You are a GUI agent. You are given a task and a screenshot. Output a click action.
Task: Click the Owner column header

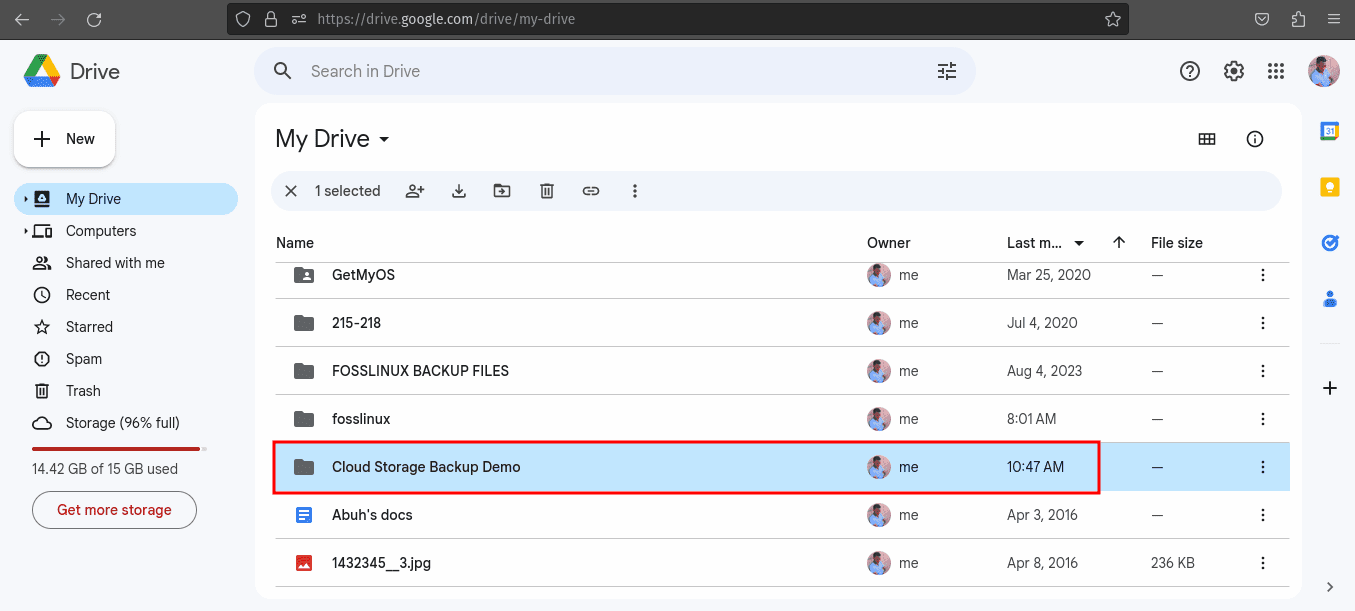tap(889, 243)
